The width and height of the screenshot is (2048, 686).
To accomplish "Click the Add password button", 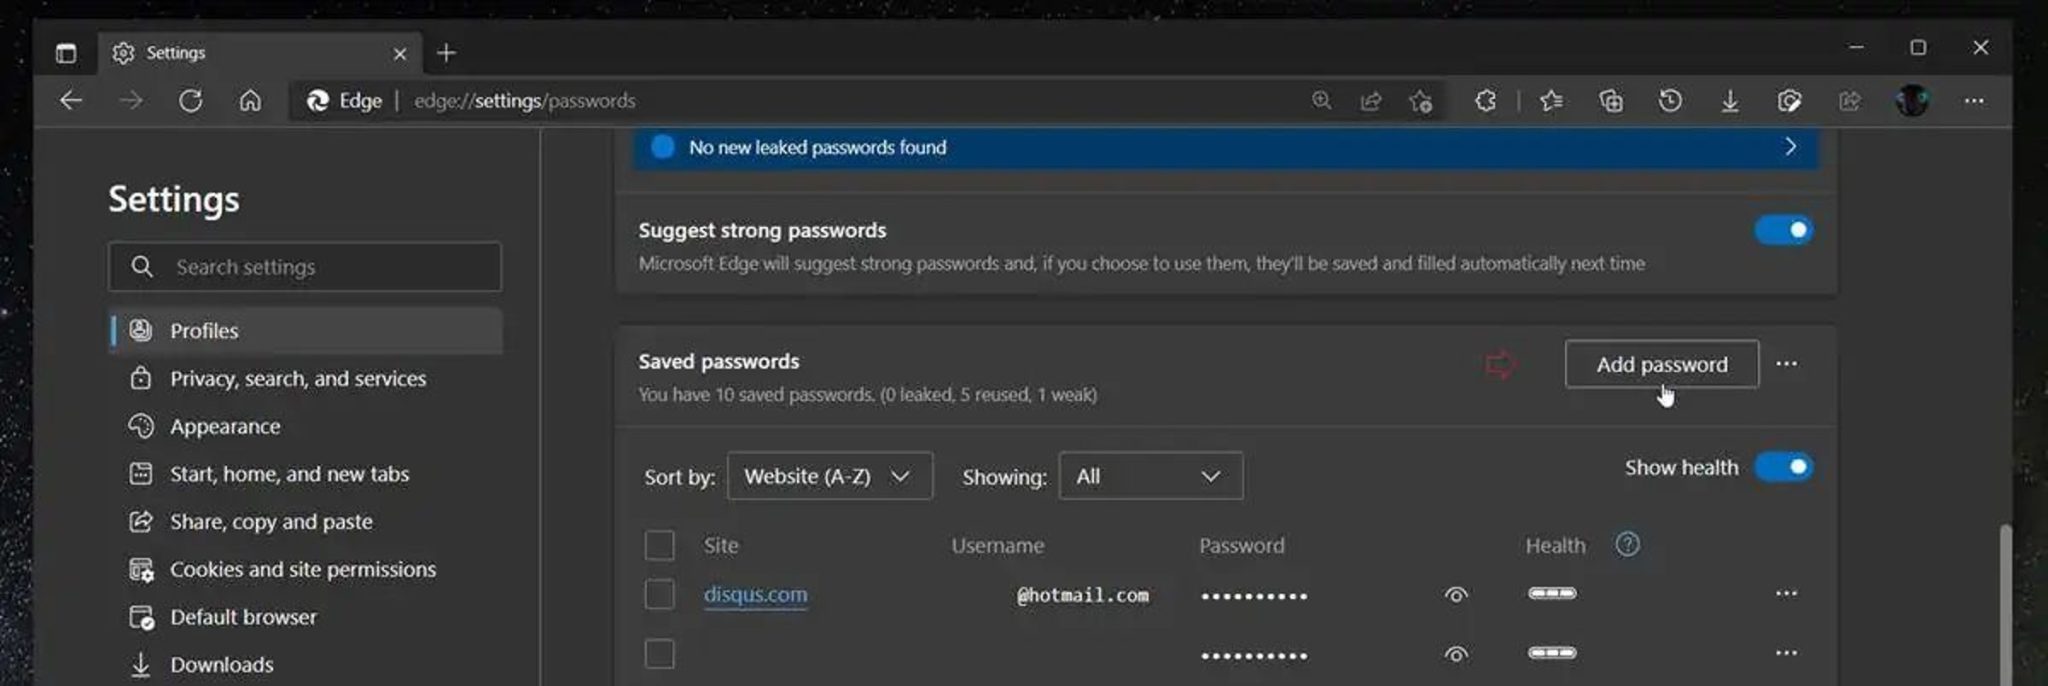I will click(x=1662, y=364).
